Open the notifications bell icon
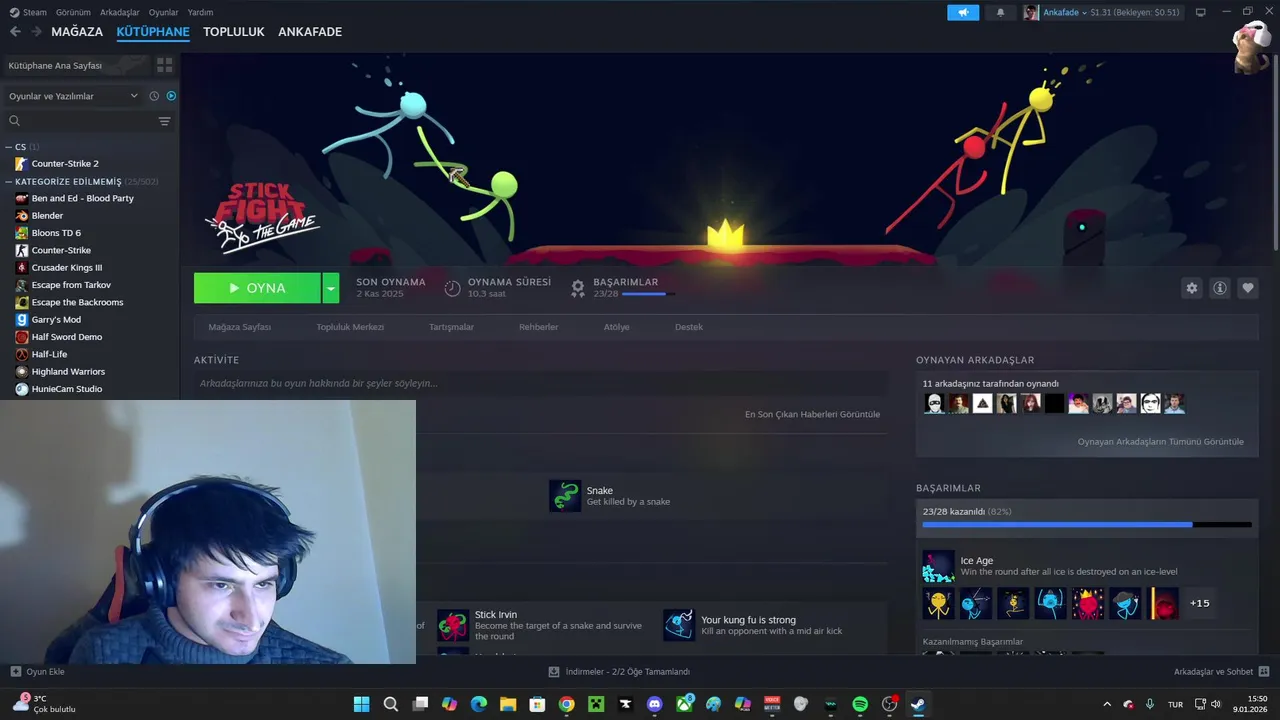This screenshot has height=720, width=1280. (x=1000, y=12)
